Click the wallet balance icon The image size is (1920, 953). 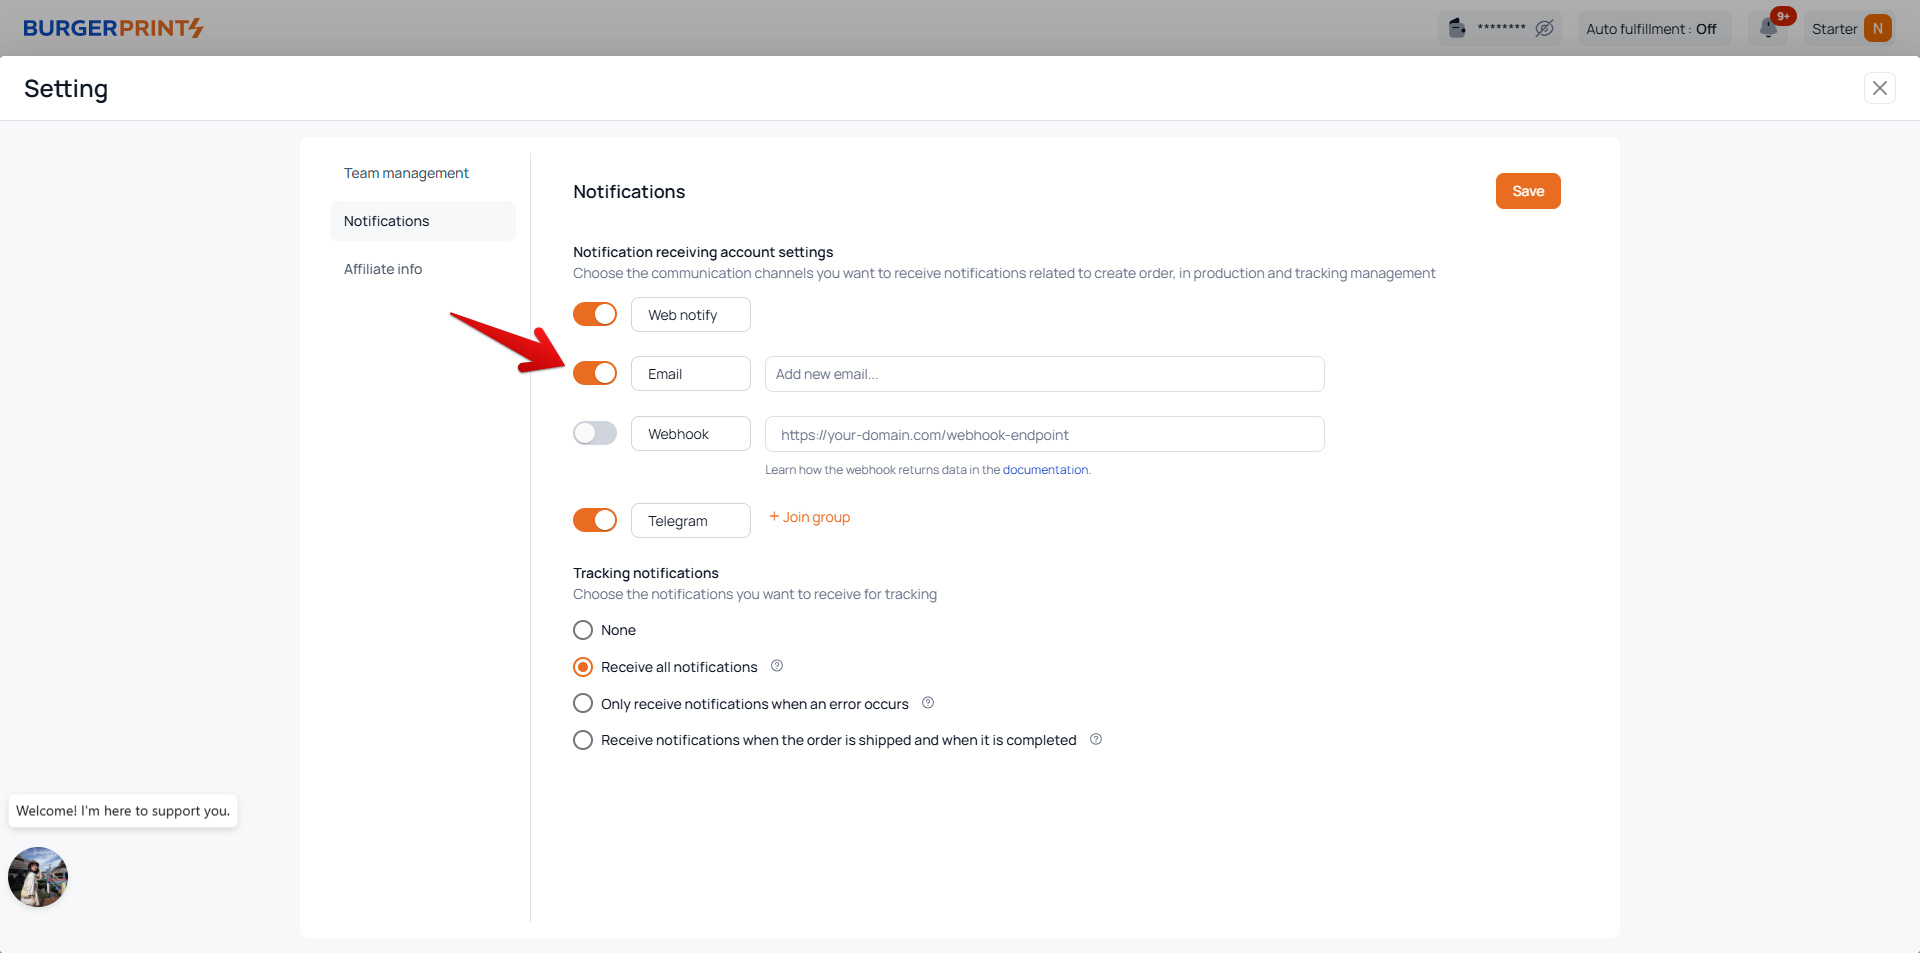(1458, 28)
